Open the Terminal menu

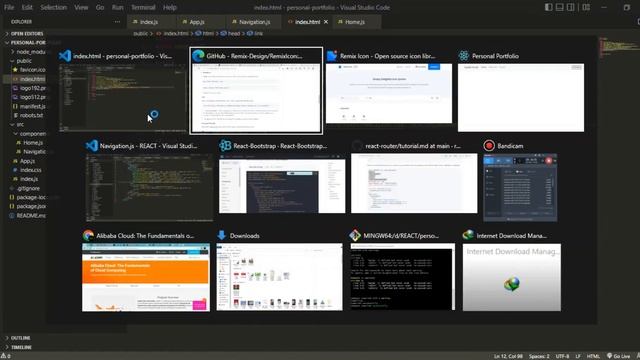[143, 7]
